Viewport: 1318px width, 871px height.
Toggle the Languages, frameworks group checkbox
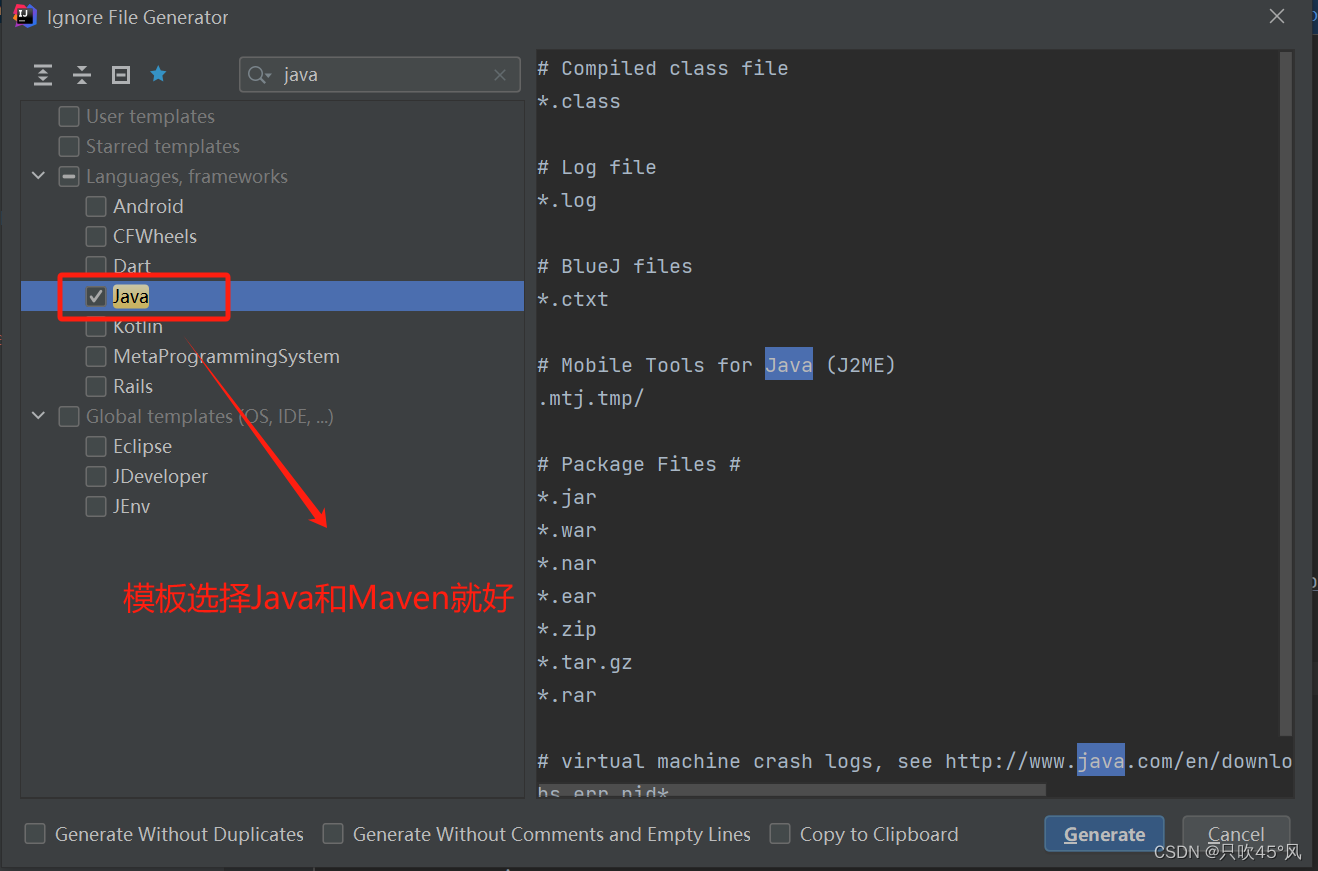click(69, 177)
